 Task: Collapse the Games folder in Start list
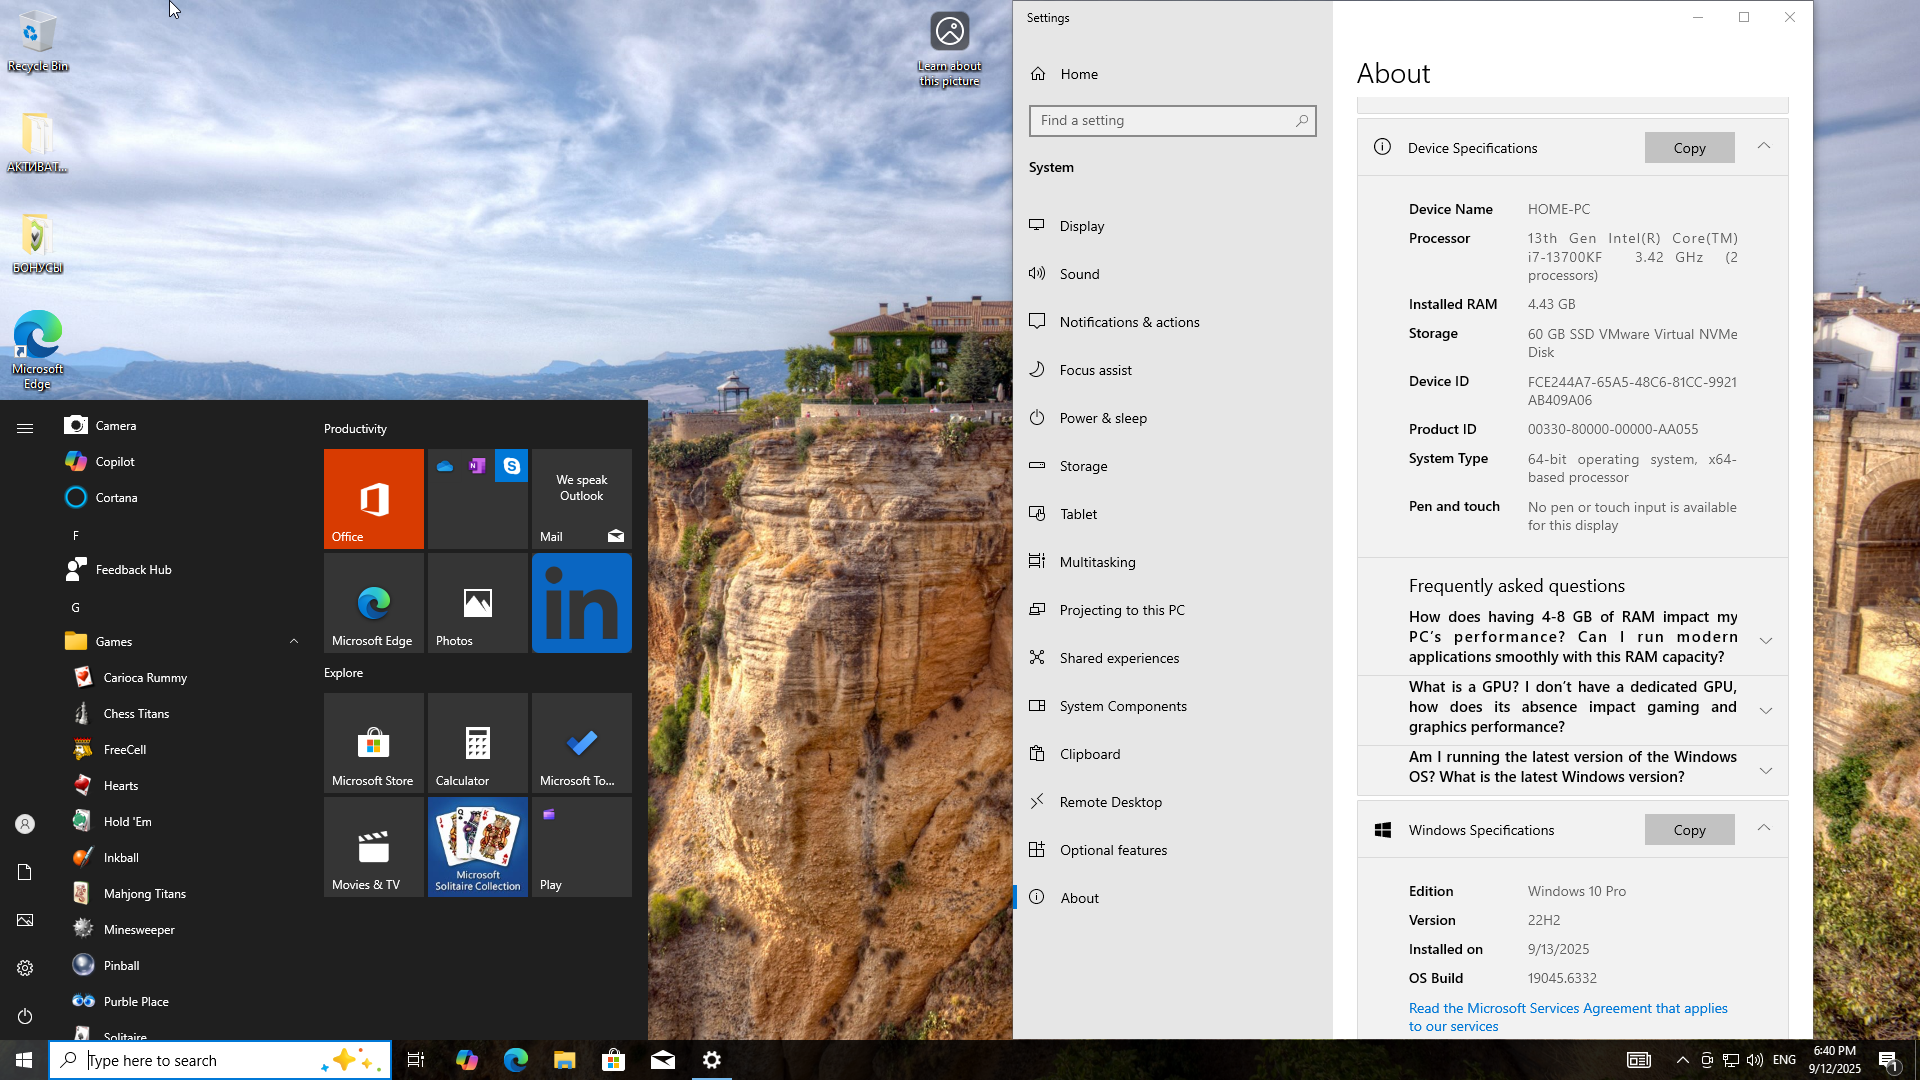coord(293,641)
